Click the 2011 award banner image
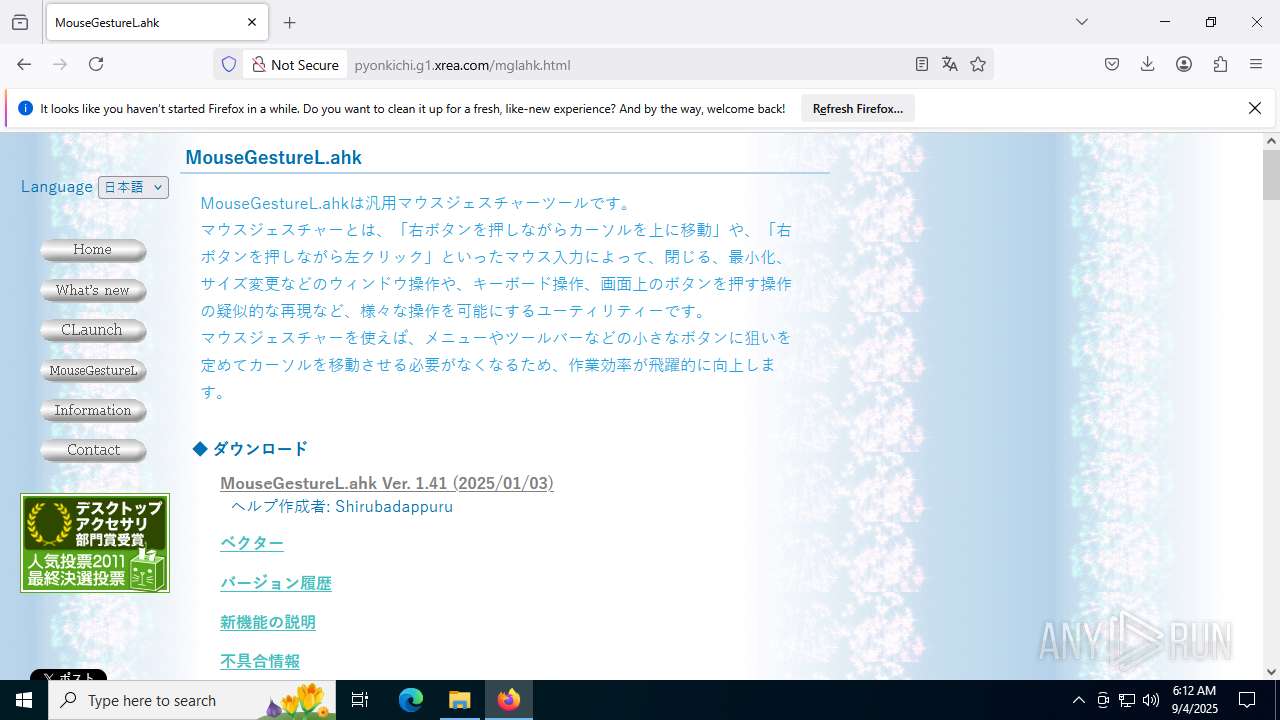The height and width of the screenshot is (720, 1280). click(x=95, y=543)
